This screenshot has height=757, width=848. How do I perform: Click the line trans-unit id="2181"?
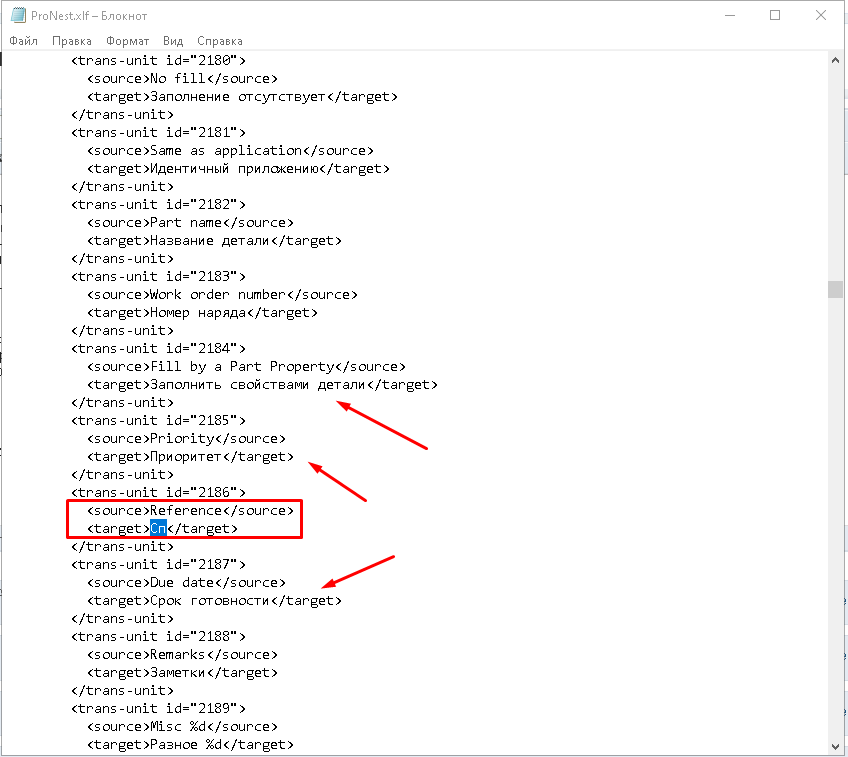pyautogui.click(x=158, y=132)
